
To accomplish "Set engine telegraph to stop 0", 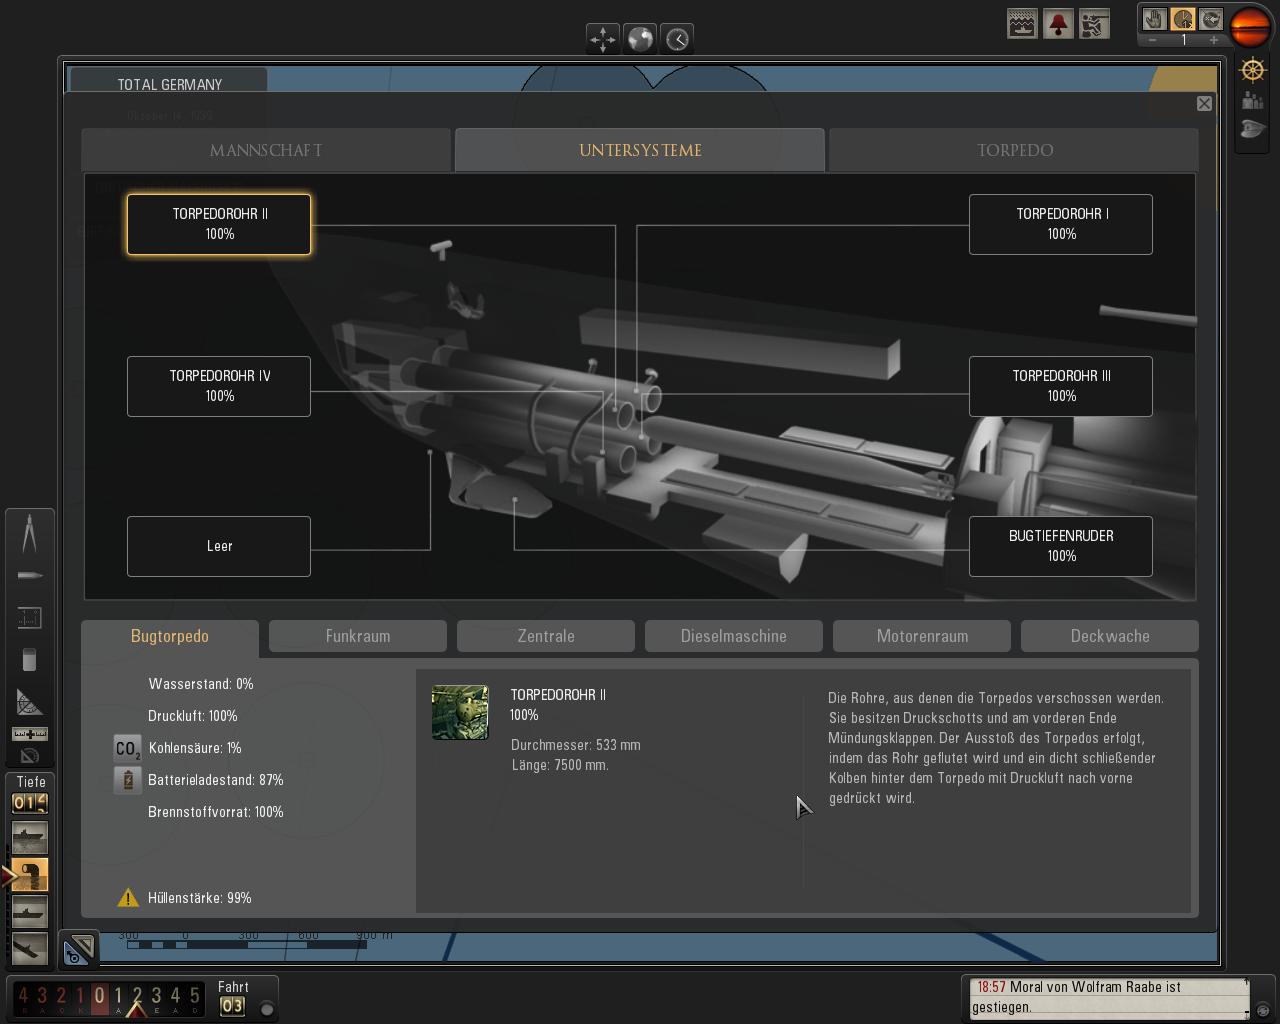I will pyautogui.click(x=99, y=995).
